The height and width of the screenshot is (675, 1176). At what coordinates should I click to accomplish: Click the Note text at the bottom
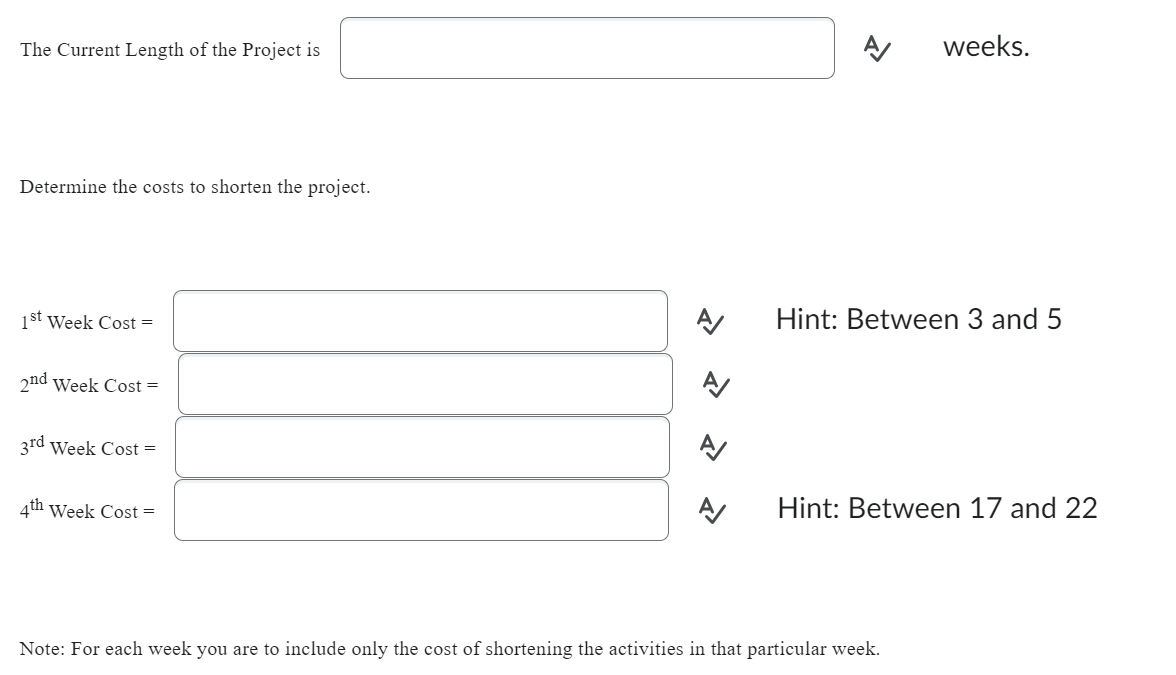point(452,648)
